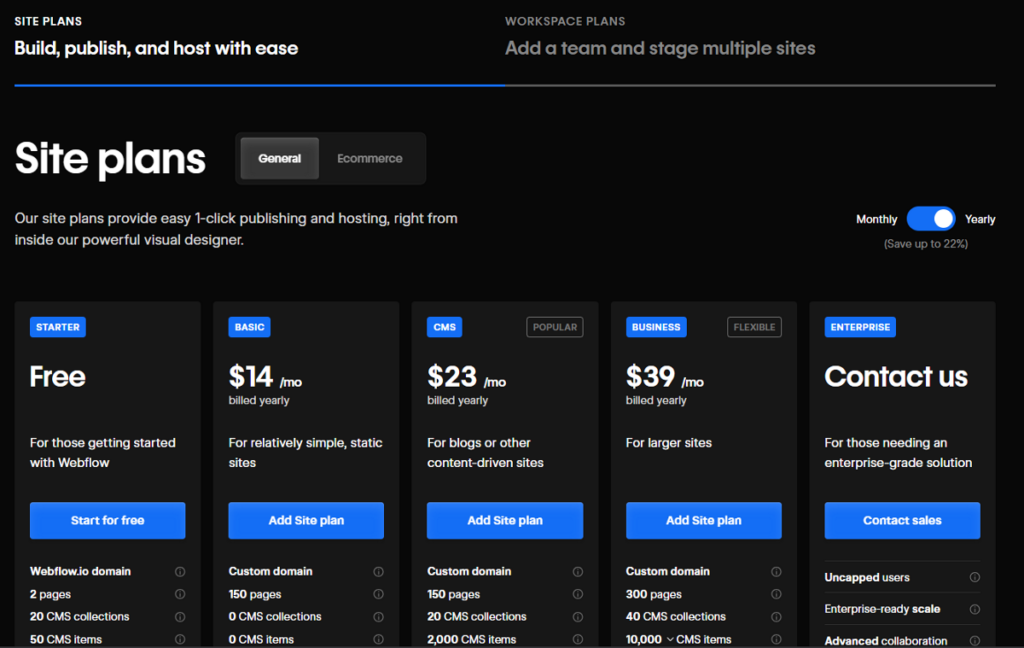The width and height of the screenshot is (1024, 648).
Task: Click 'For larger sites' description
Action: pos(669,443)
